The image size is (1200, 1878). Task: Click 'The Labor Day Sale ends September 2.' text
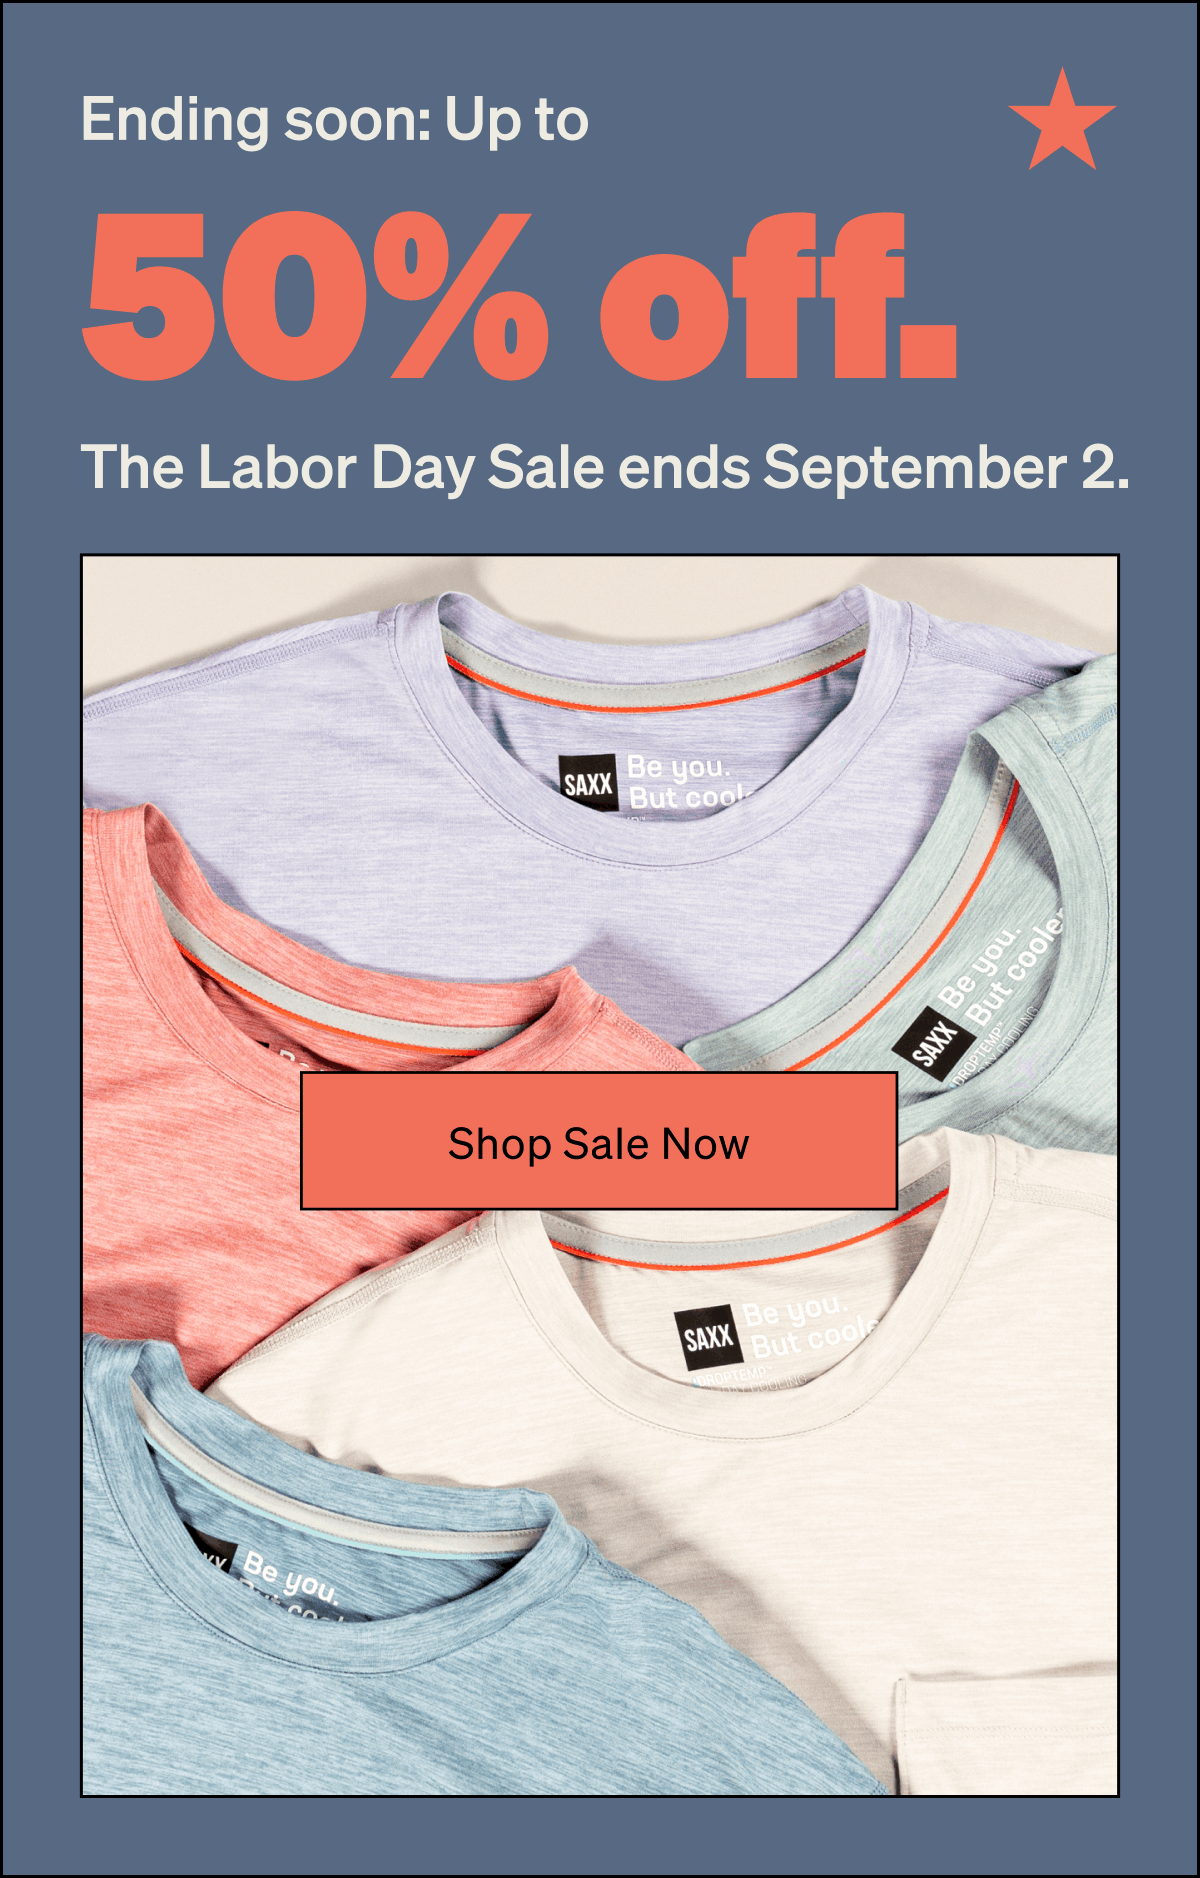pyautogui.click(x=605, y=467)
